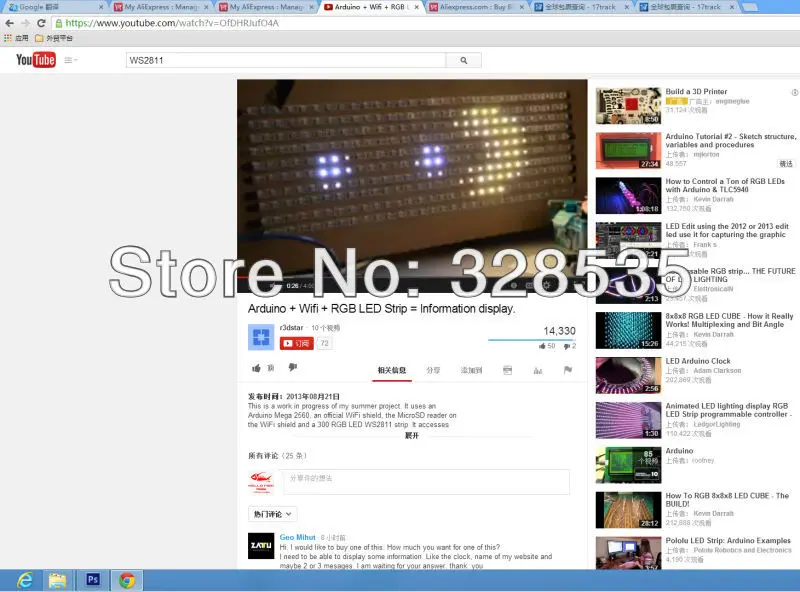The width and height of the screenshot is (800, 592).
Task: Open the YouTube guide menu icon
Action: 70,60
